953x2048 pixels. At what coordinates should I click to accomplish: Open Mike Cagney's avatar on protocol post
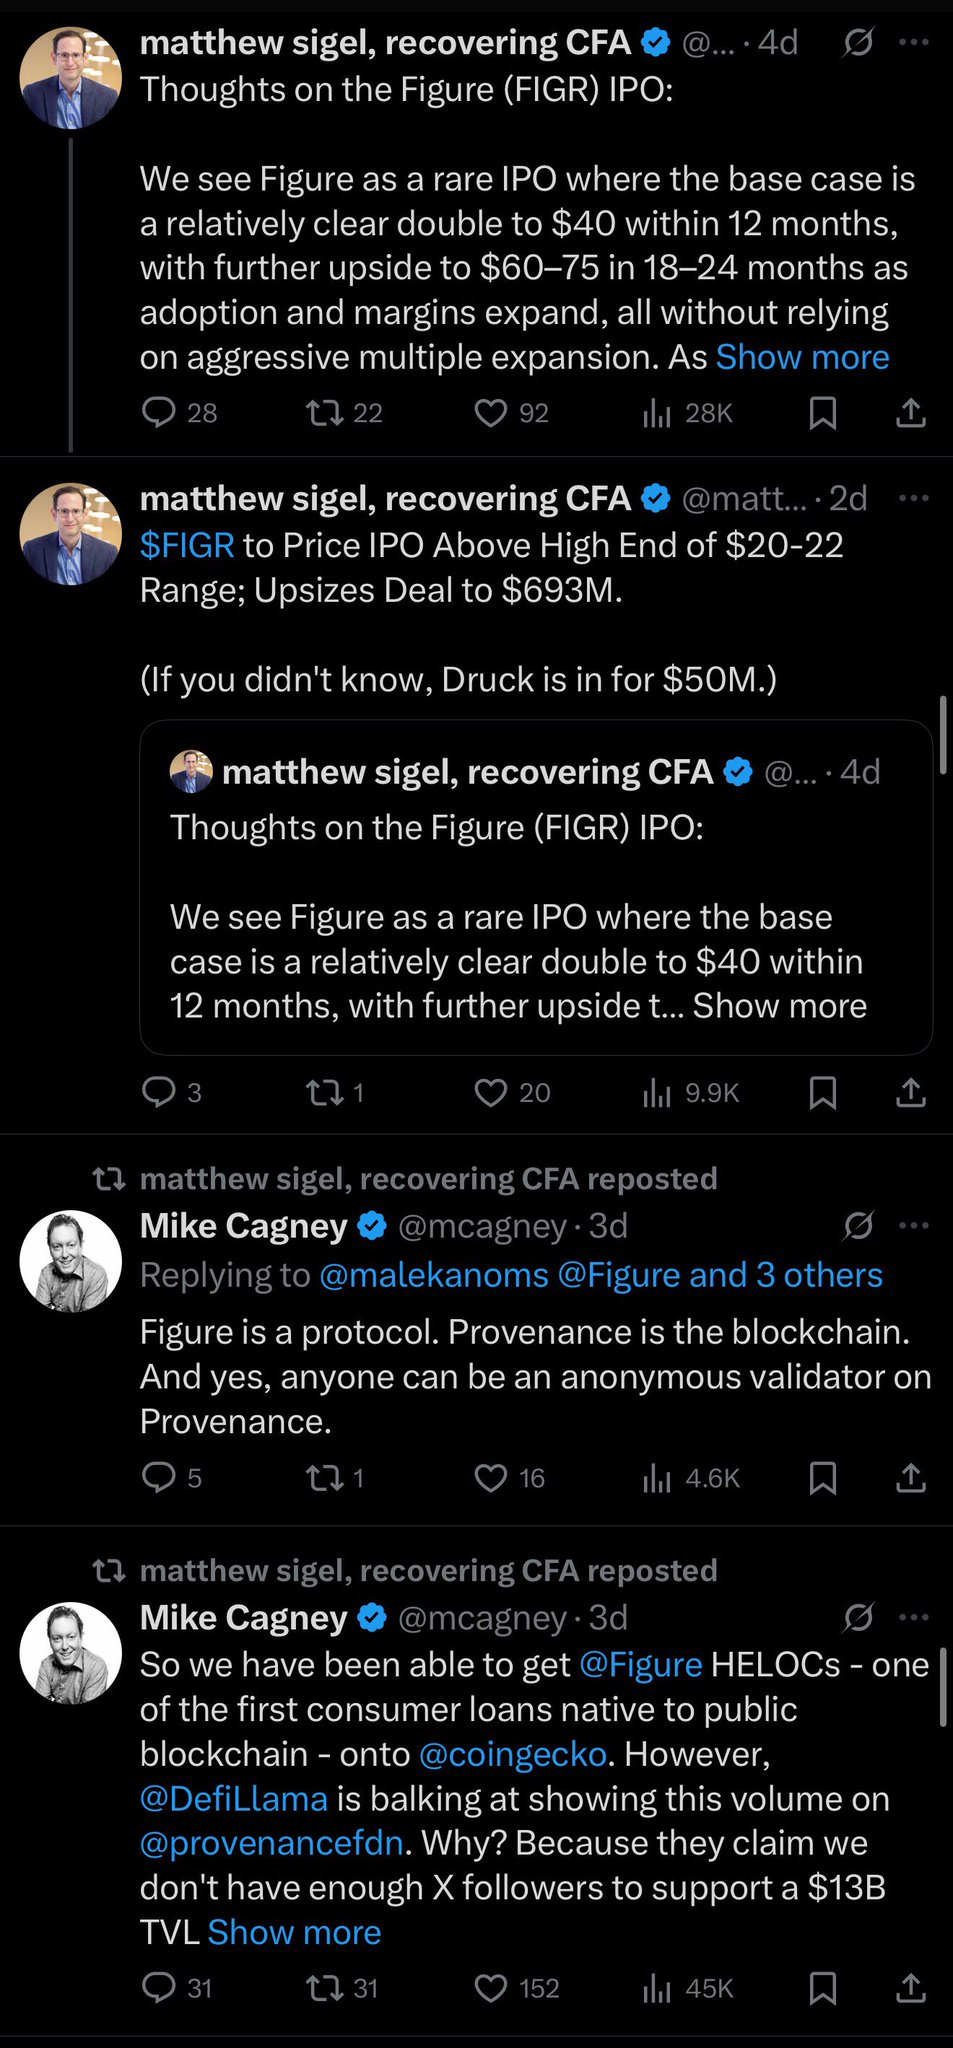pyautogui.click(x=71, y=1261)
